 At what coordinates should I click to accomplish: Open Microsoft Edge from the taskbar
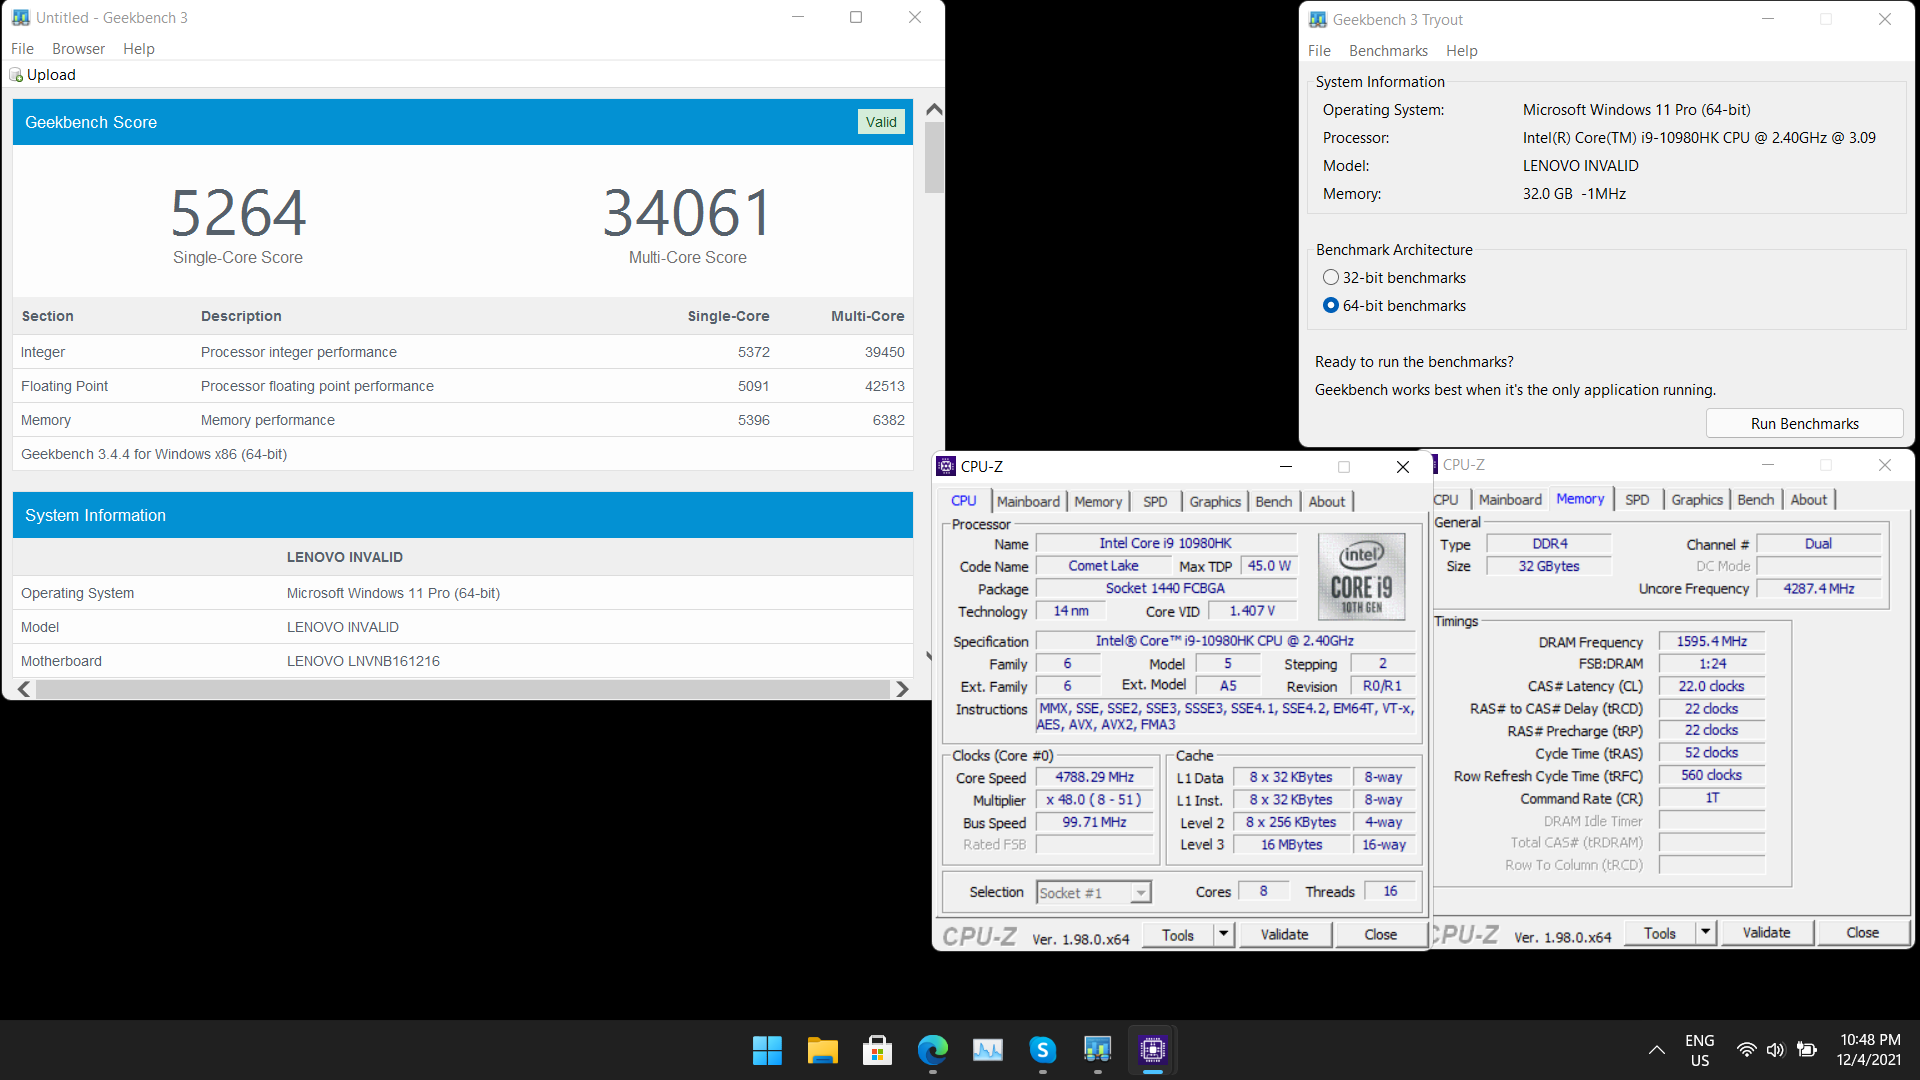pos(932,1050)
